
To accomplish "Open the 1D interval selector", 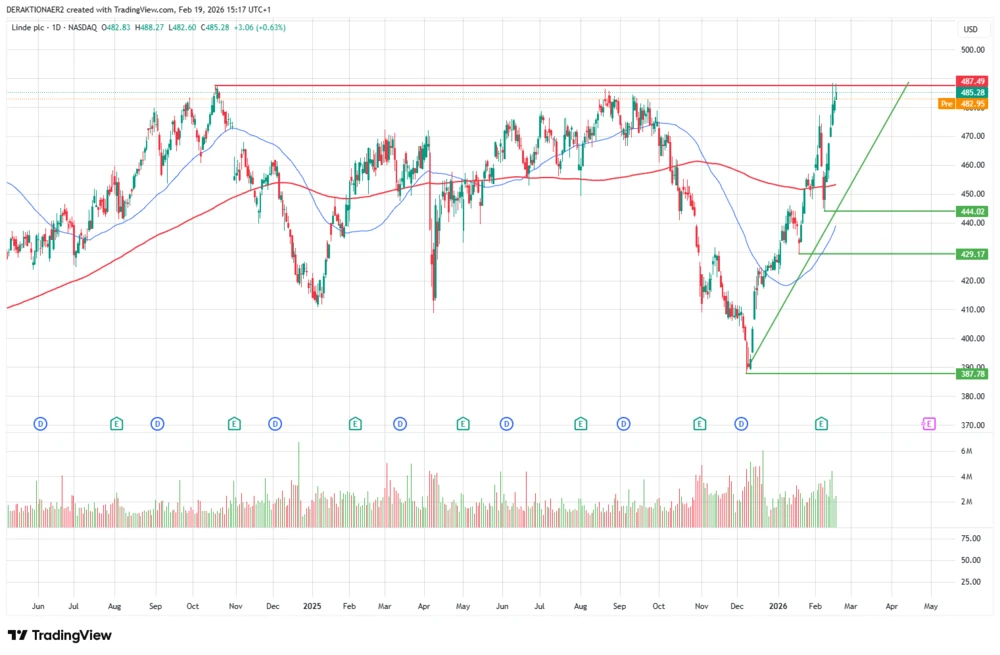I will pyautogui.click(x=56, y=29).
